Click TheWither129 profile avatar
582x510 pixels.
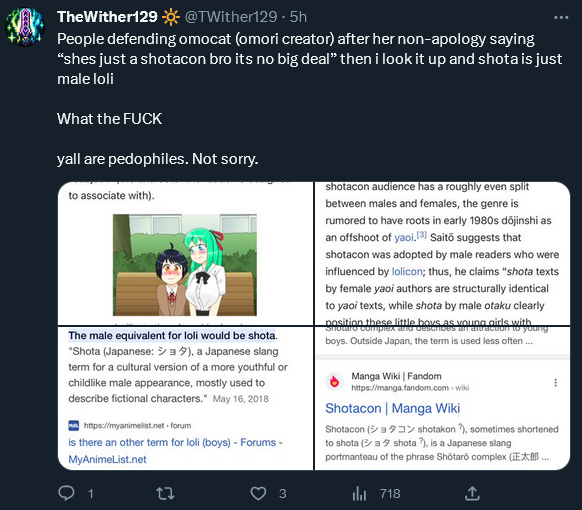pyautogui.click(x=24, y=27)
